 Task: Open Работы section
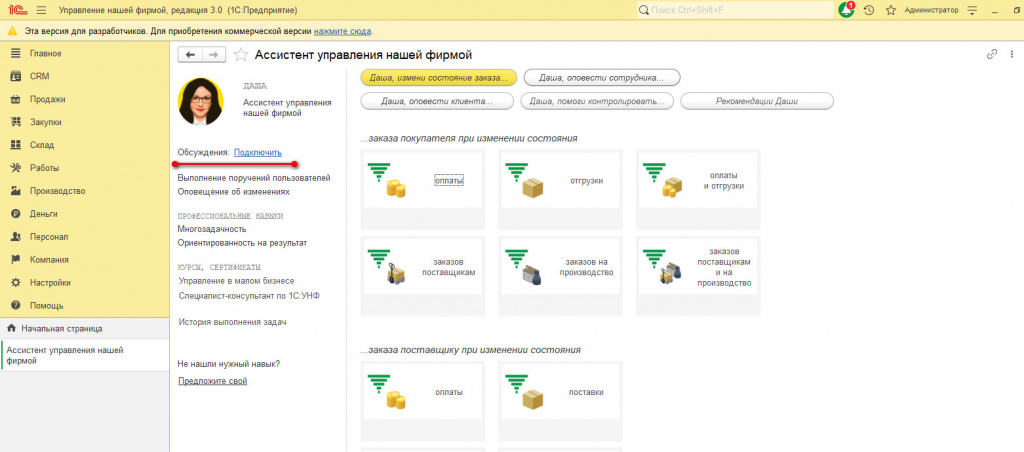coord(44,168)
